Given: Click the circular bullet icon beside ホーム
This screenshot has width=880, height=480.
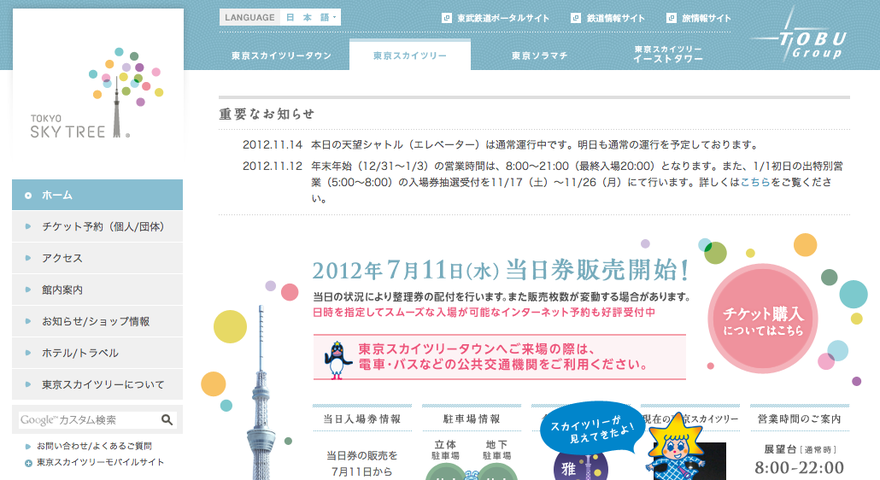Looking at the screenshot, I should (x=28, y=195).
